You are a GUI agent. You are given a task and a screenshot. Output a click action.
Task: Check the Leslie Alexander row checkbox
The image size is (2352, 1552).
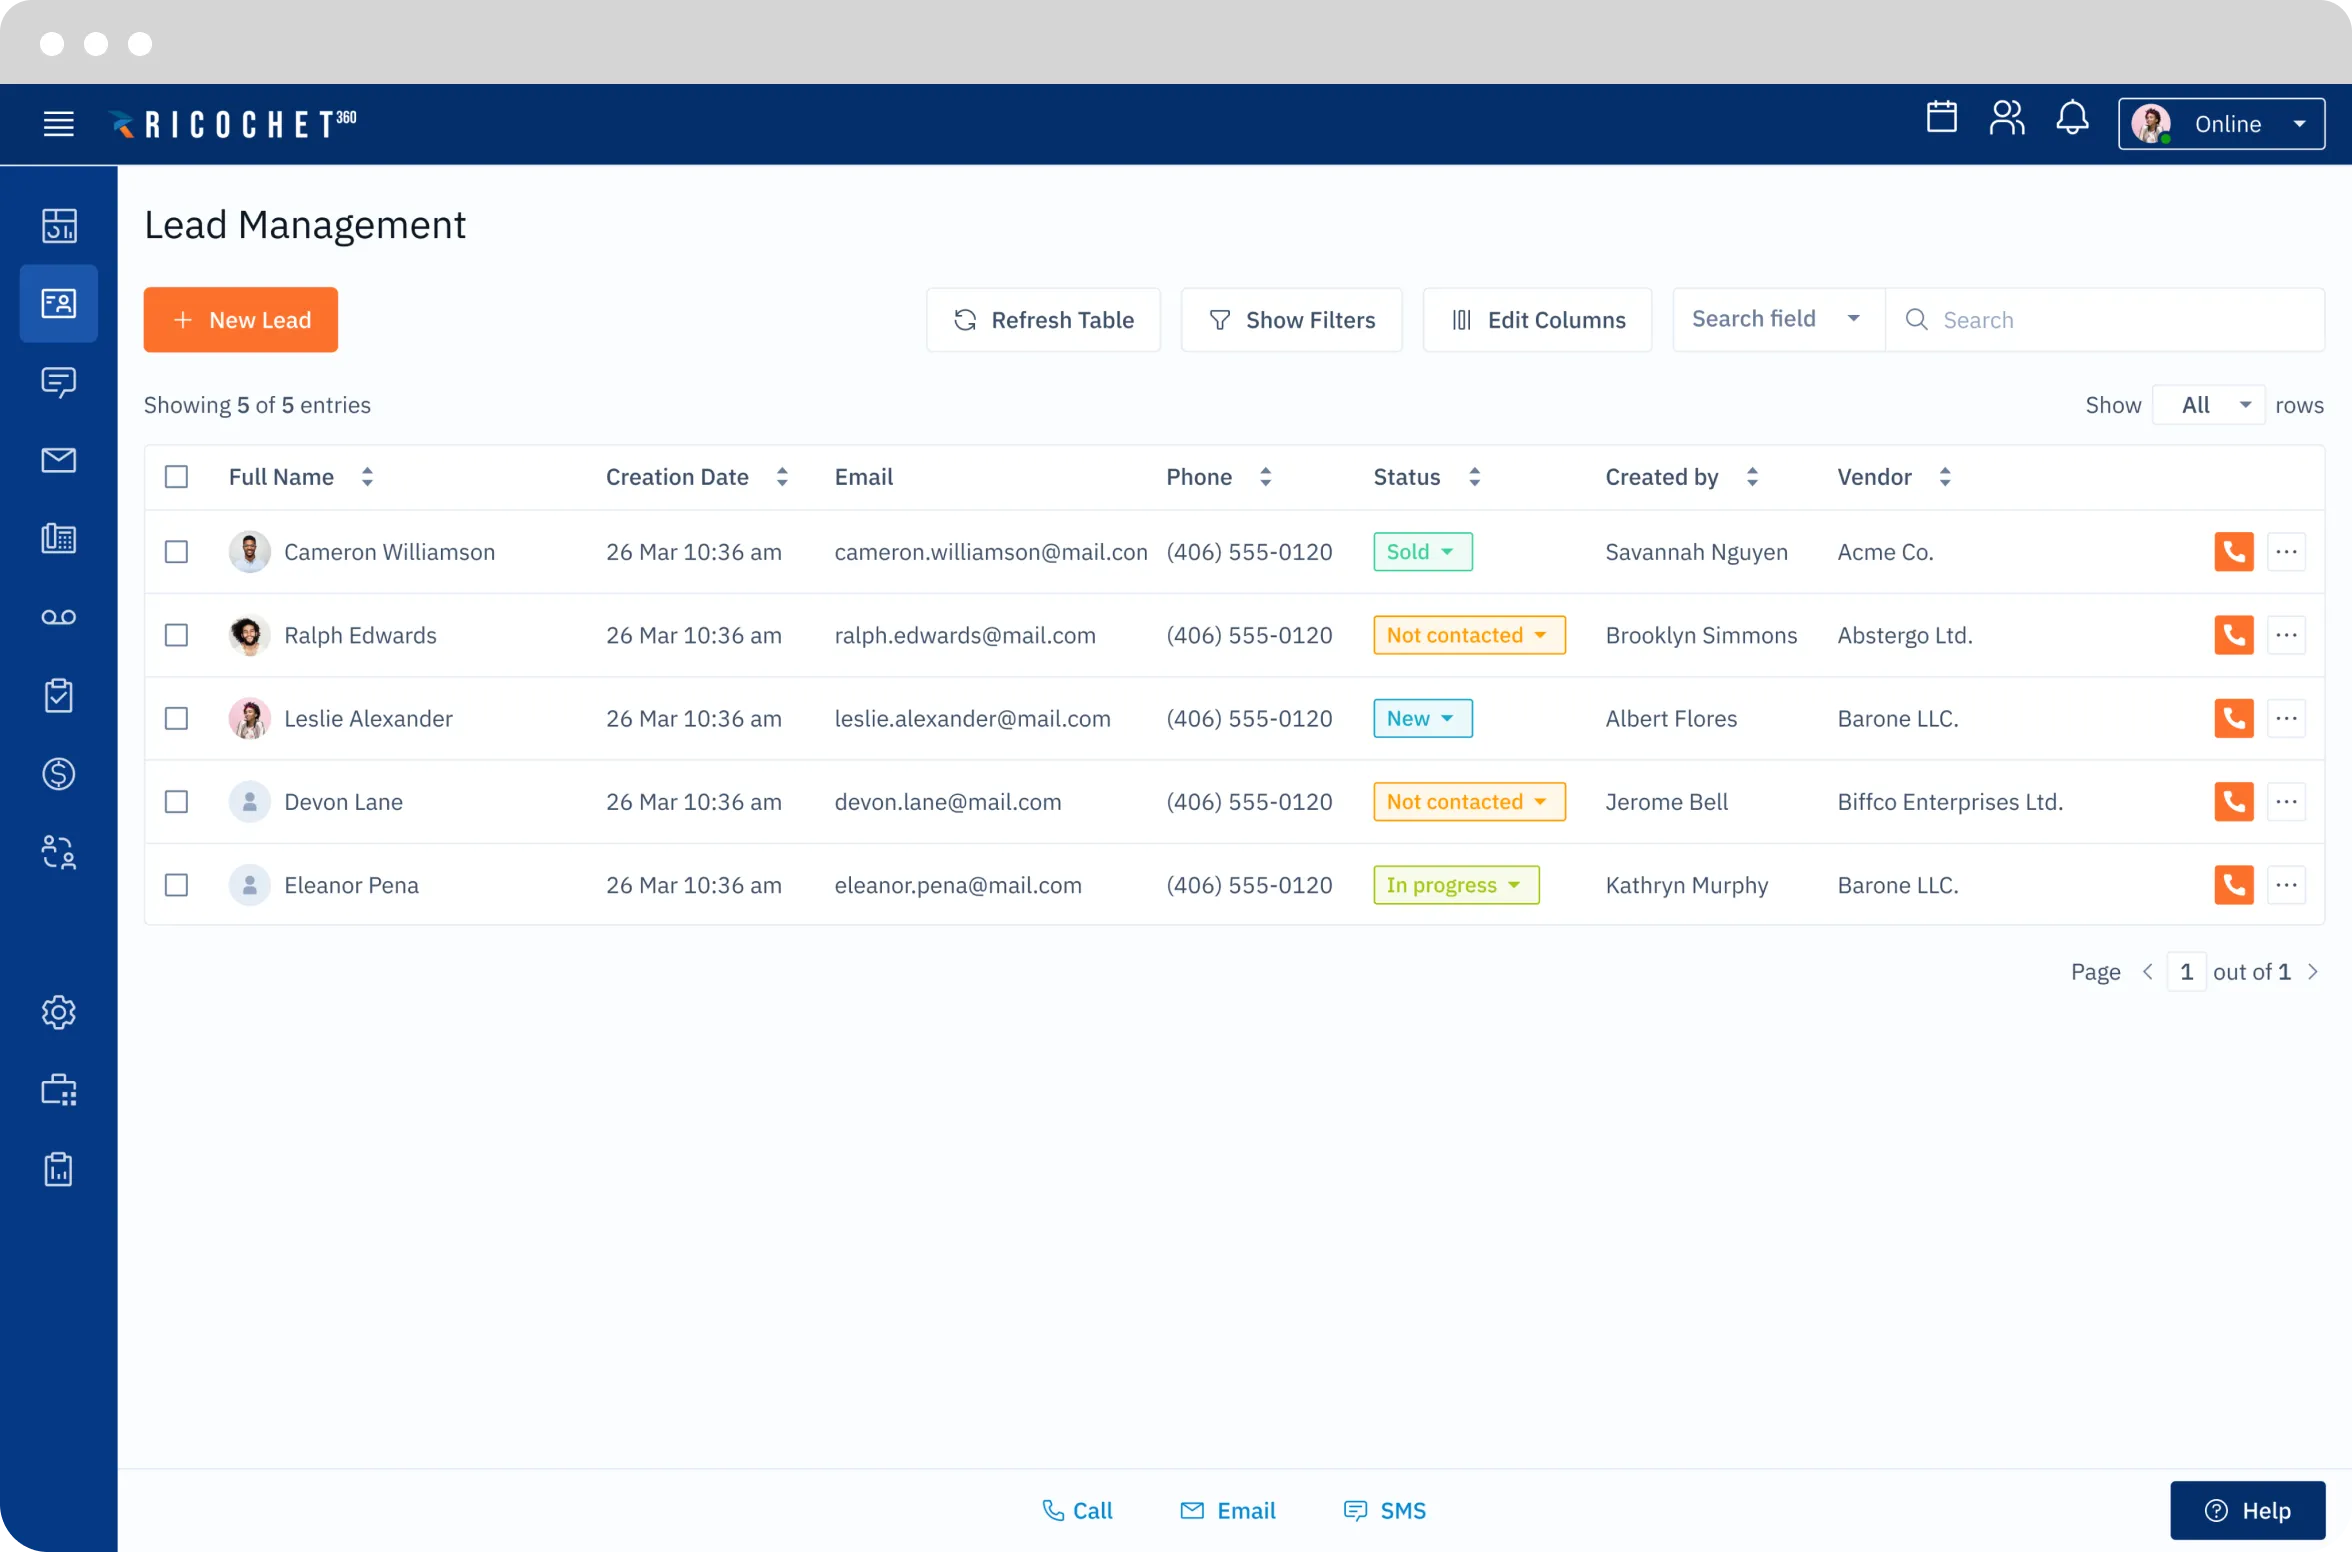[x=176, y=718]
